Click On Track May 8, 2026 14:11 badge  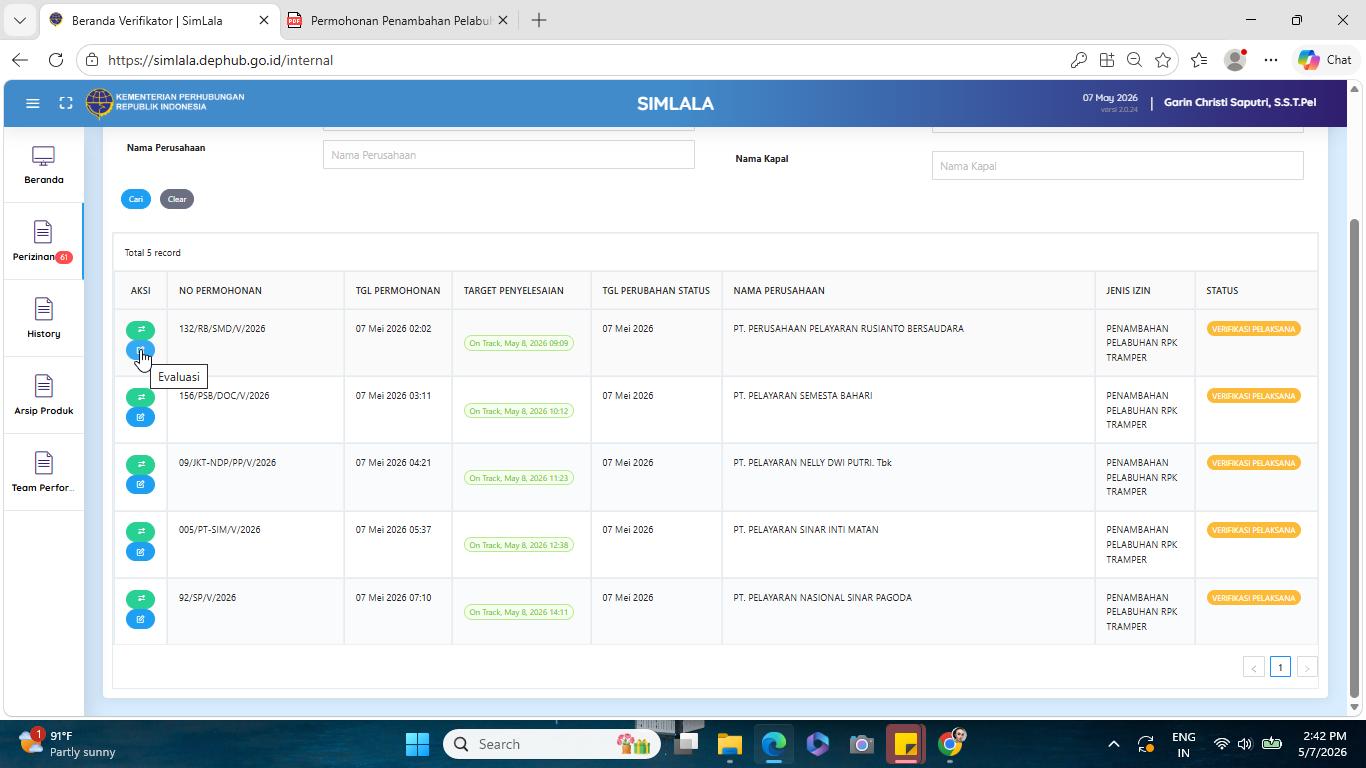519,612
